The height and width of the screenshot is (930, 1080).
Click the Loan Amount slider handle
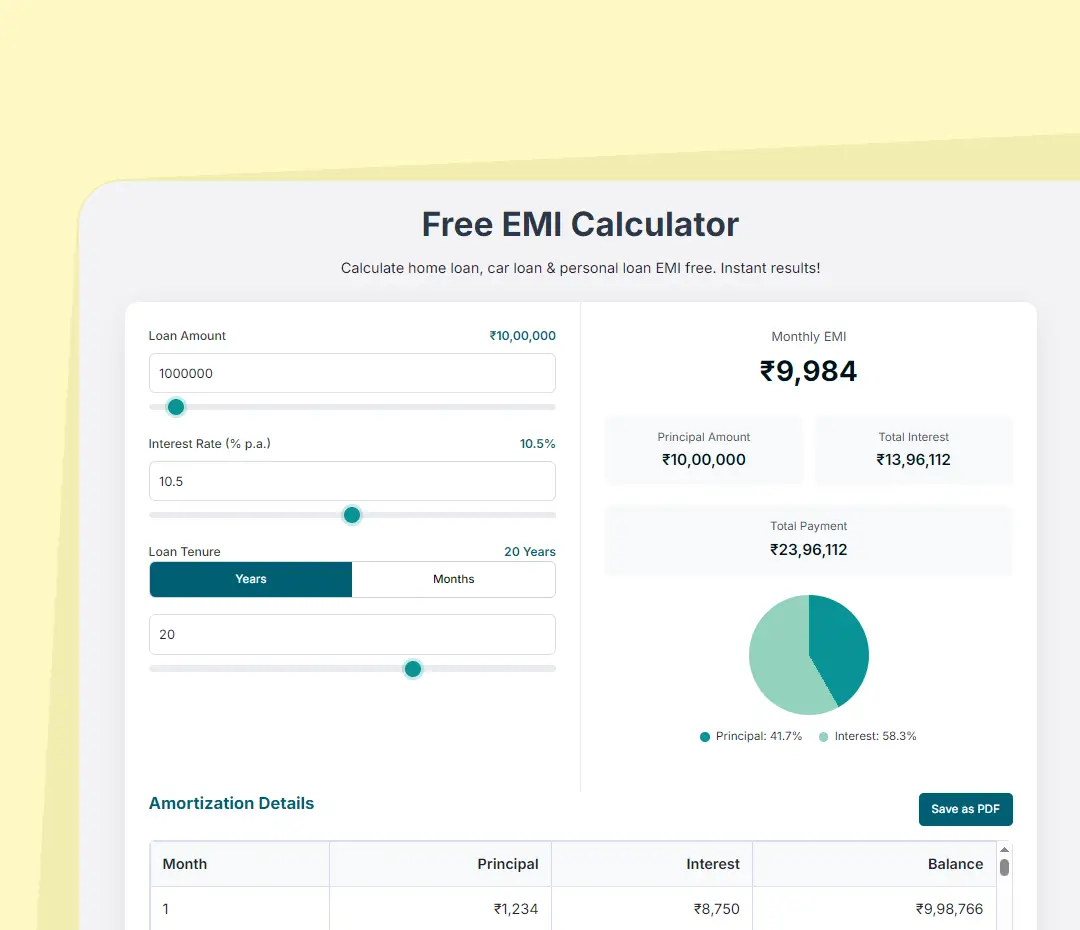[175, 407]
